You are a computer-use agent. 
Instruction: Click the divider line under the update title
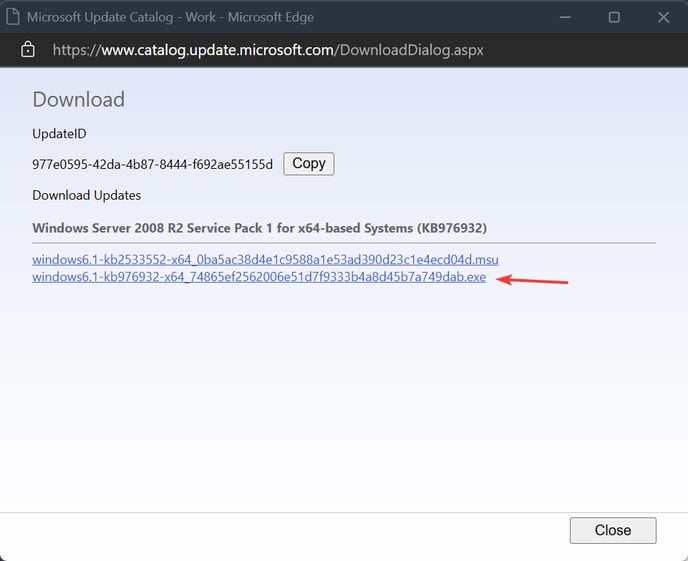[344, 243]
